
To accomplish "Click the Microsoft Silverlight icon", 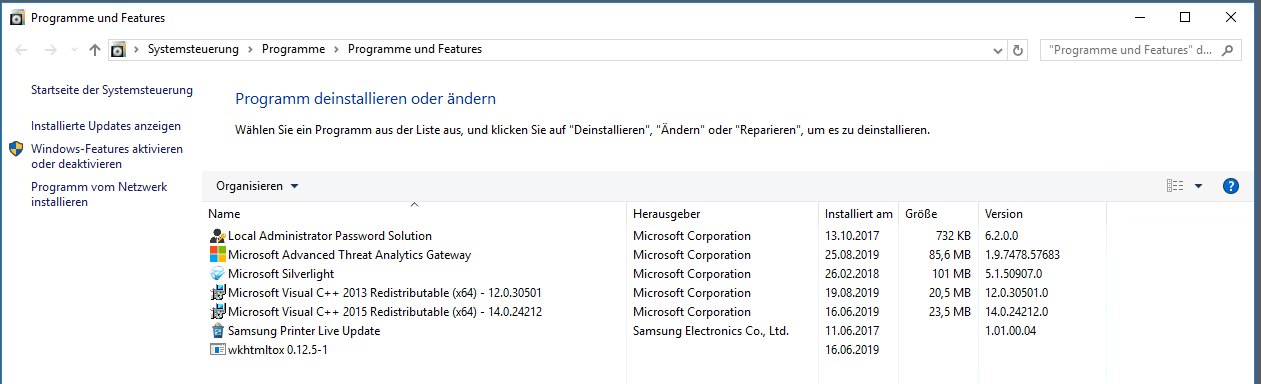I will [218, 274].
